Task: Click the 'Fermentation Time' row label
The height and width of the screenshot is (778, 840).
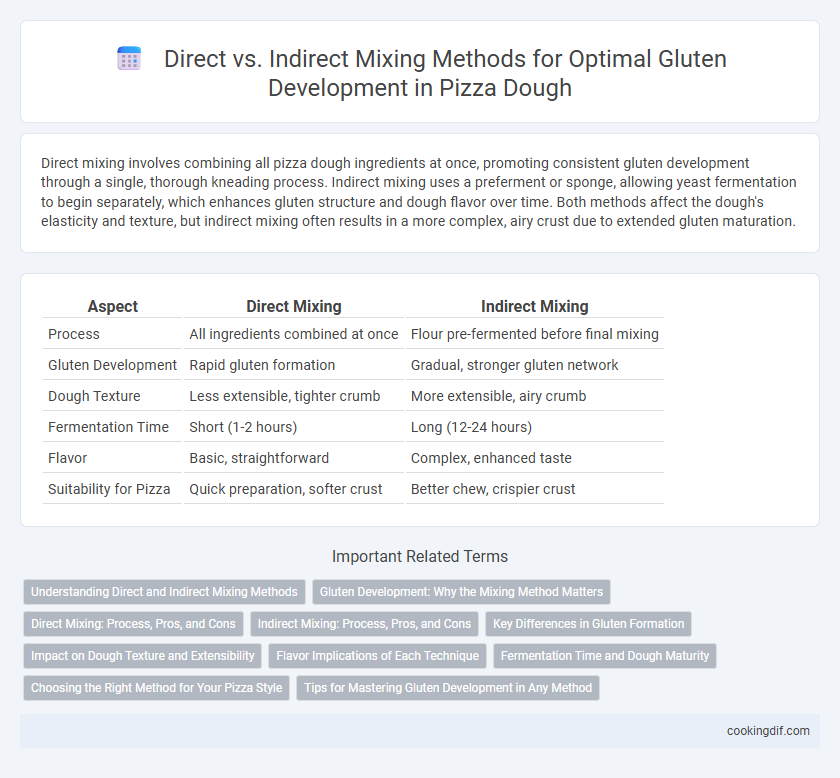Action: 108,427
